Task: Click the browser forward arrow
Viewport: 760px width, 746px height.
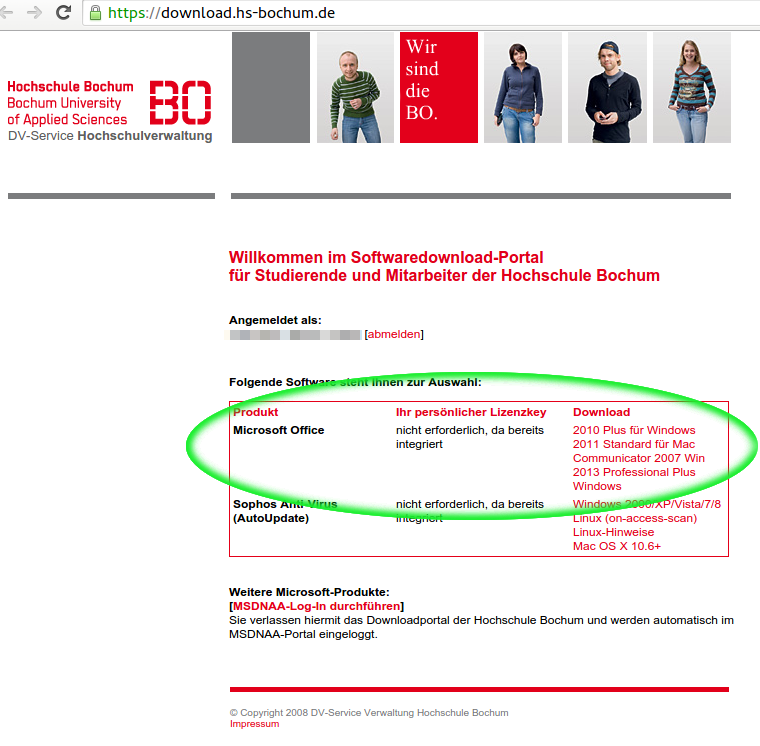Action: (x=35, y=13)
